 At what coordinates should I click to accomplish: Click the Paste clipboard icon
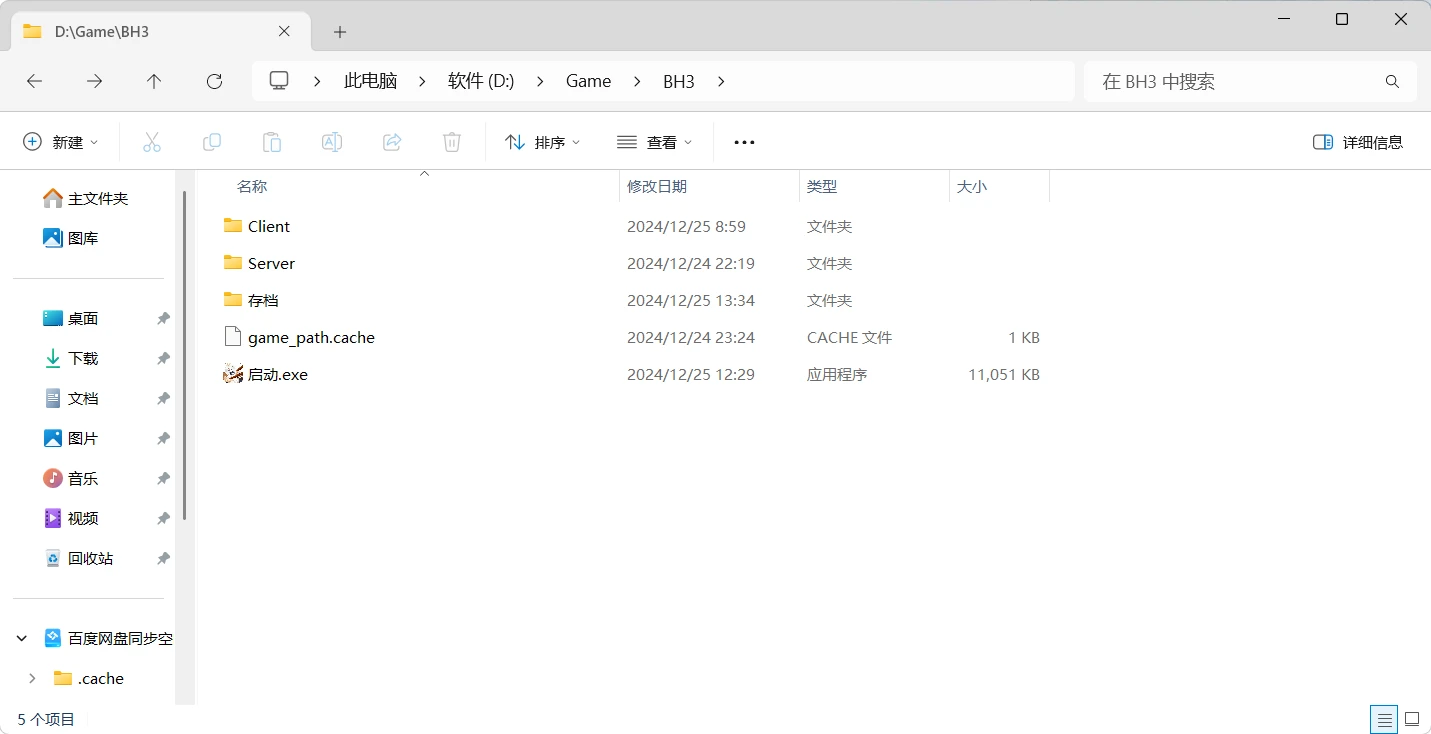(x=272, y=142)
